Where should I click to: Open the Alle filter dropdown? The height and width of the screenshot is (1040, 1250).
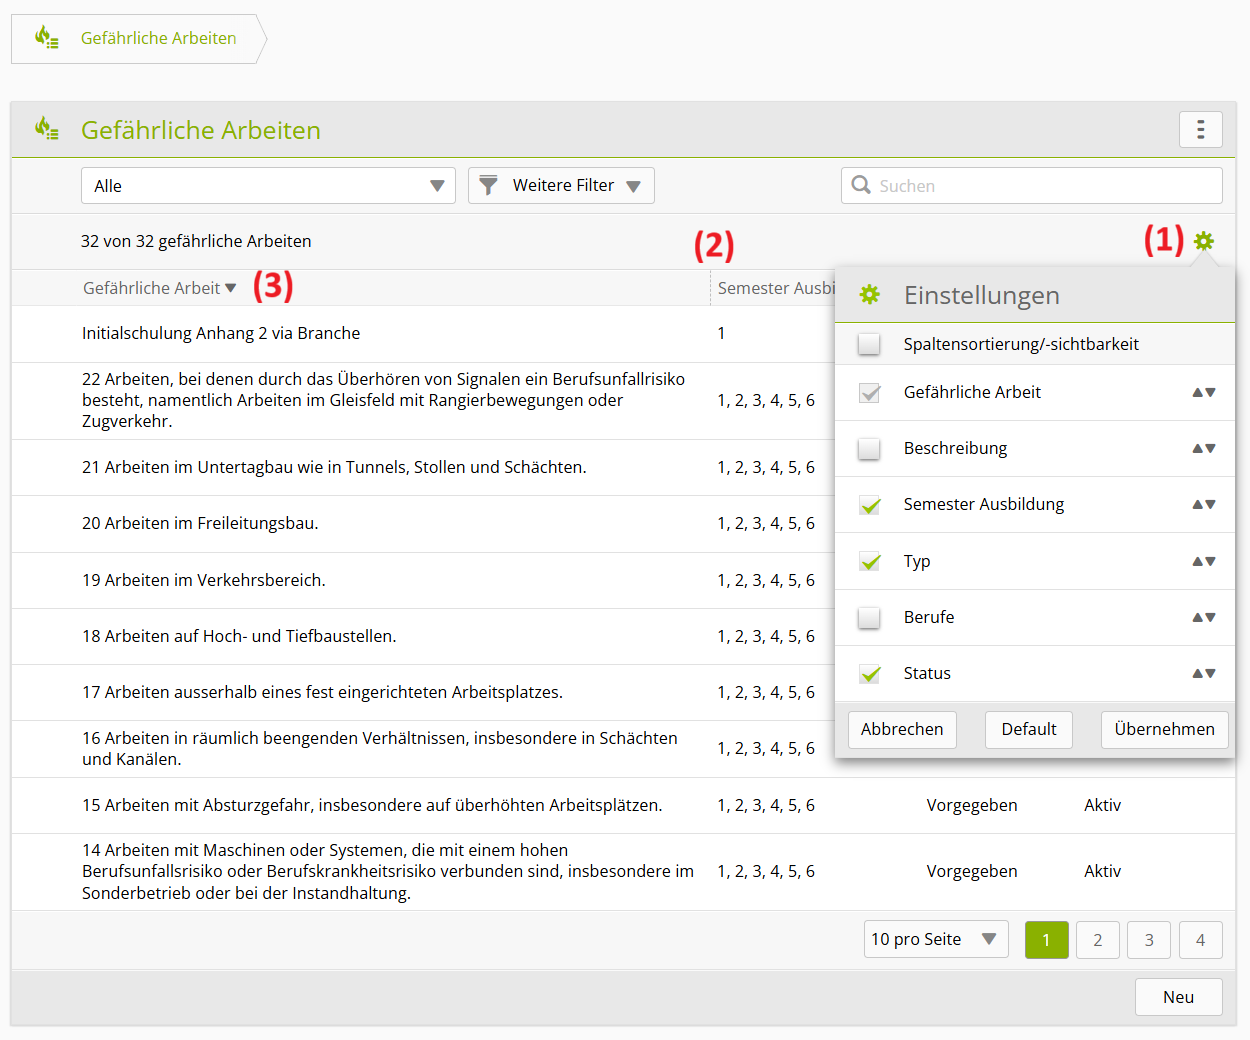coord(268,186)
